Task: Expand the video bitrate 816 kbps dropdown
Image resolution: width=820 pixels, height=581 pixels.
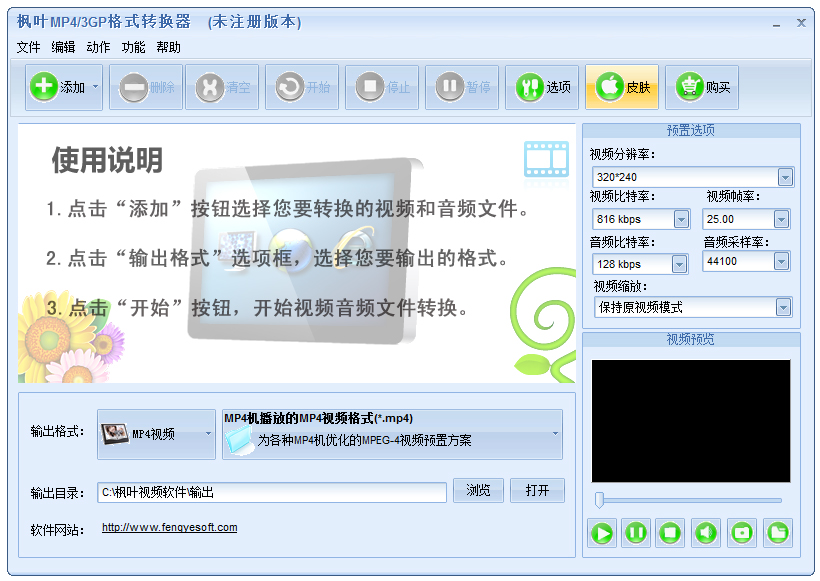Action: 681,219
